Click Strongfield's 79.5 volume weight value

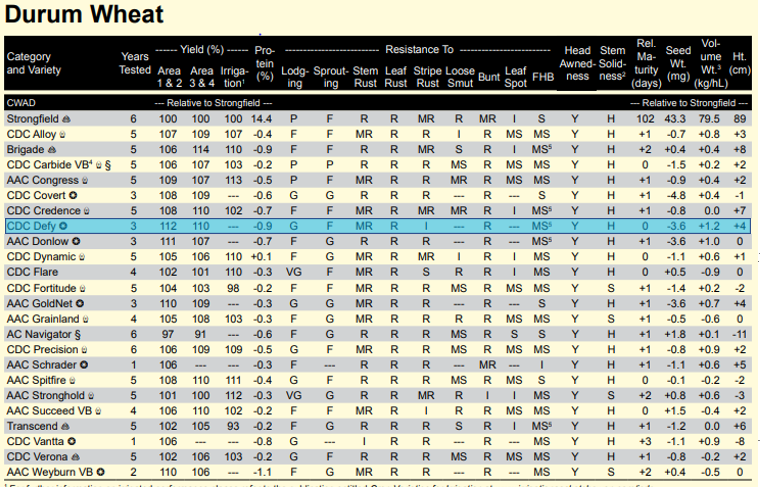point(709,119)
